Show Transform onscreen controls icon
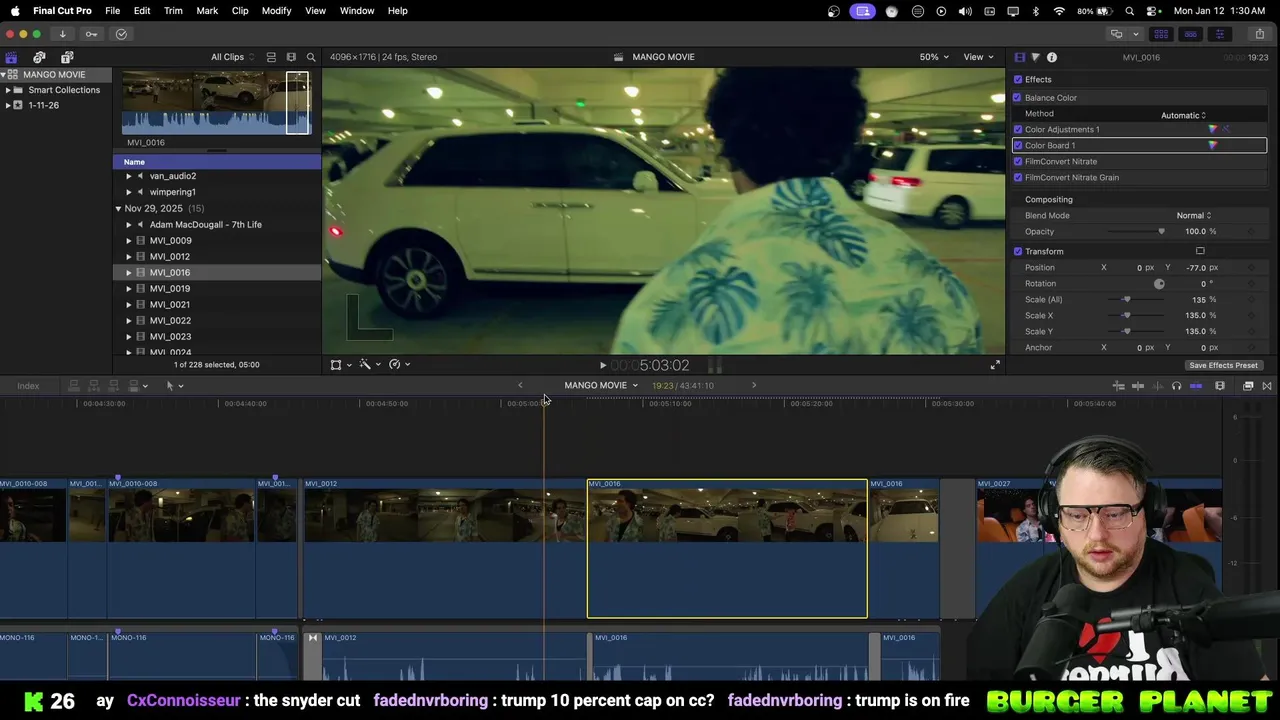Image resolution: width=1280 pixels, height=720 pixels. pyautogui.click(x=1200, y=251)
